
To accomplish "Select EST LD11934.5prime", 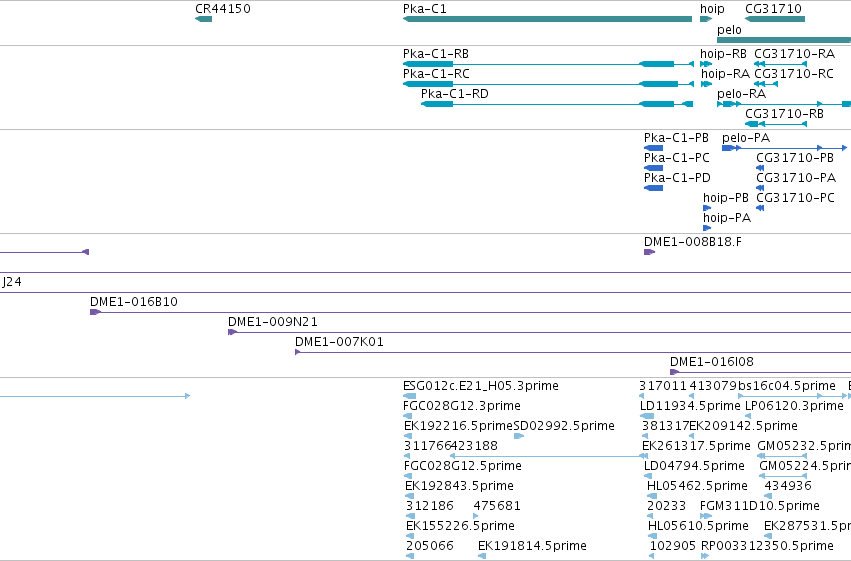I will [x=647, y=416].
